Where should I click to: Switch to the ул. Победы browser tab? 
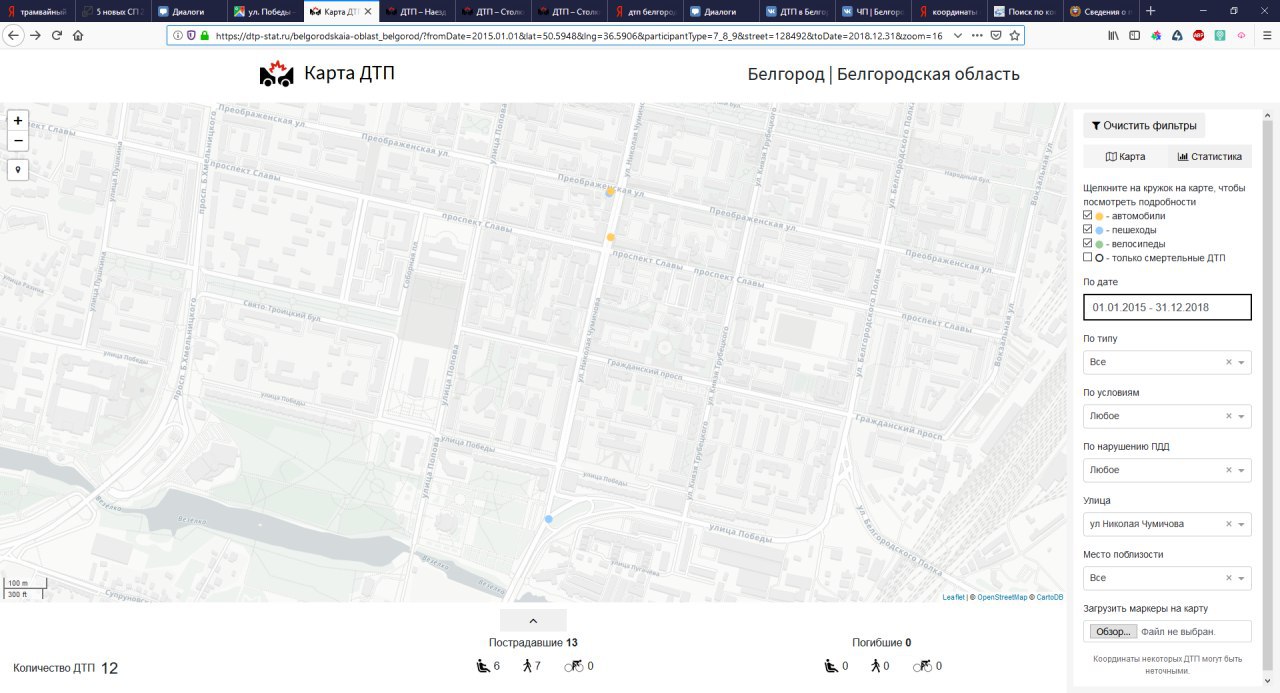(x=264, y=11)
